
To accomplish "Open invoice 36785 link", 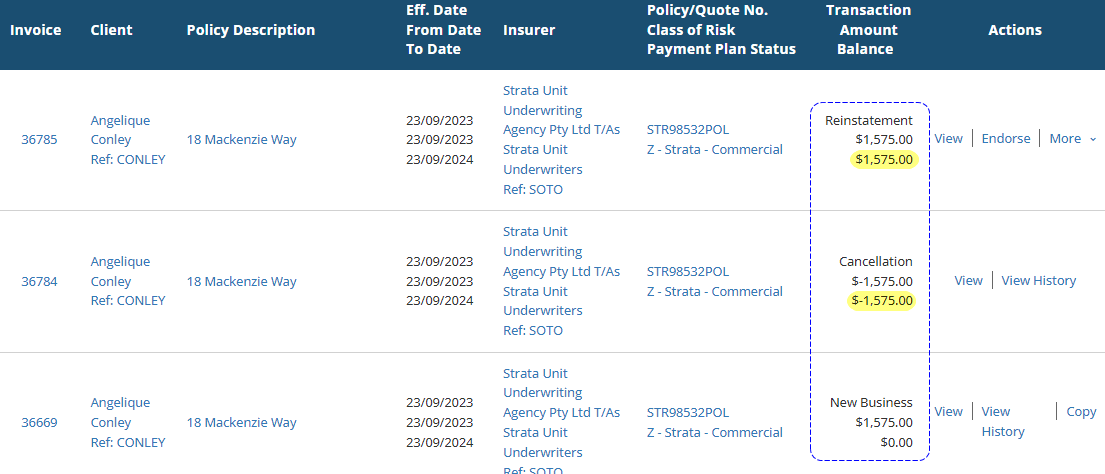I will click(39, 140).
